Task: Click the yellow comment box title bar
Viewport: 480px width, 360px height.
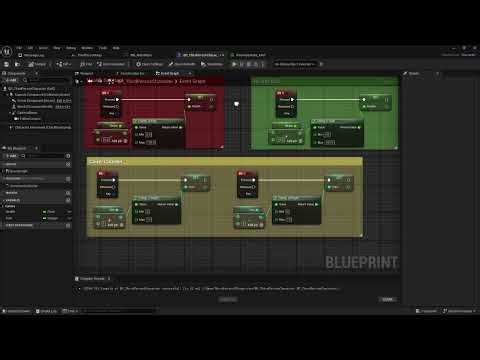Action: click(x=225, y=162)
